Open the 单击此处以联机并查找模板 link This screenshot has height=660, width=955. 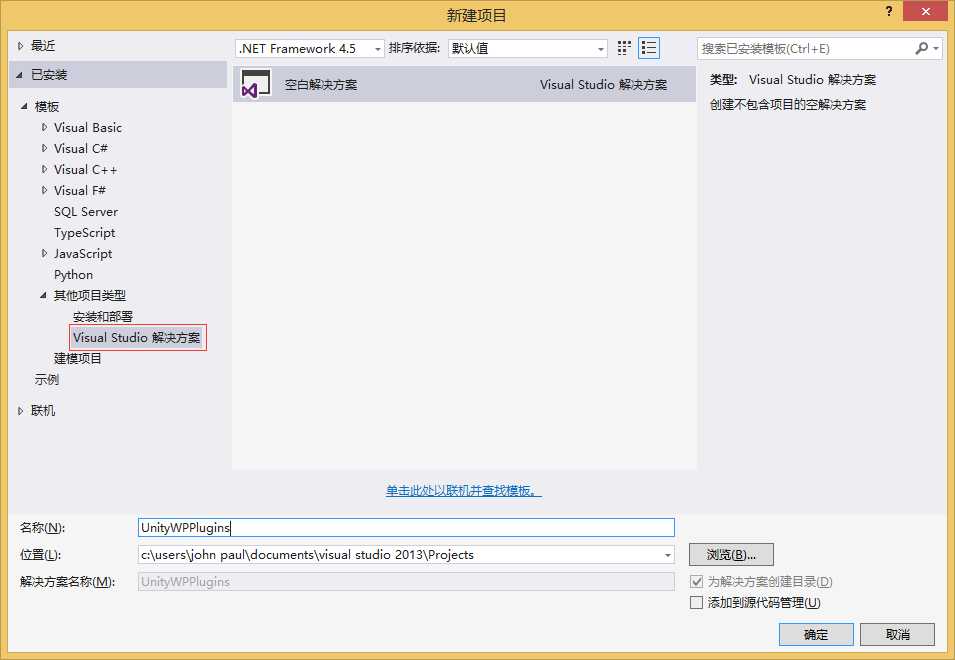463,491
